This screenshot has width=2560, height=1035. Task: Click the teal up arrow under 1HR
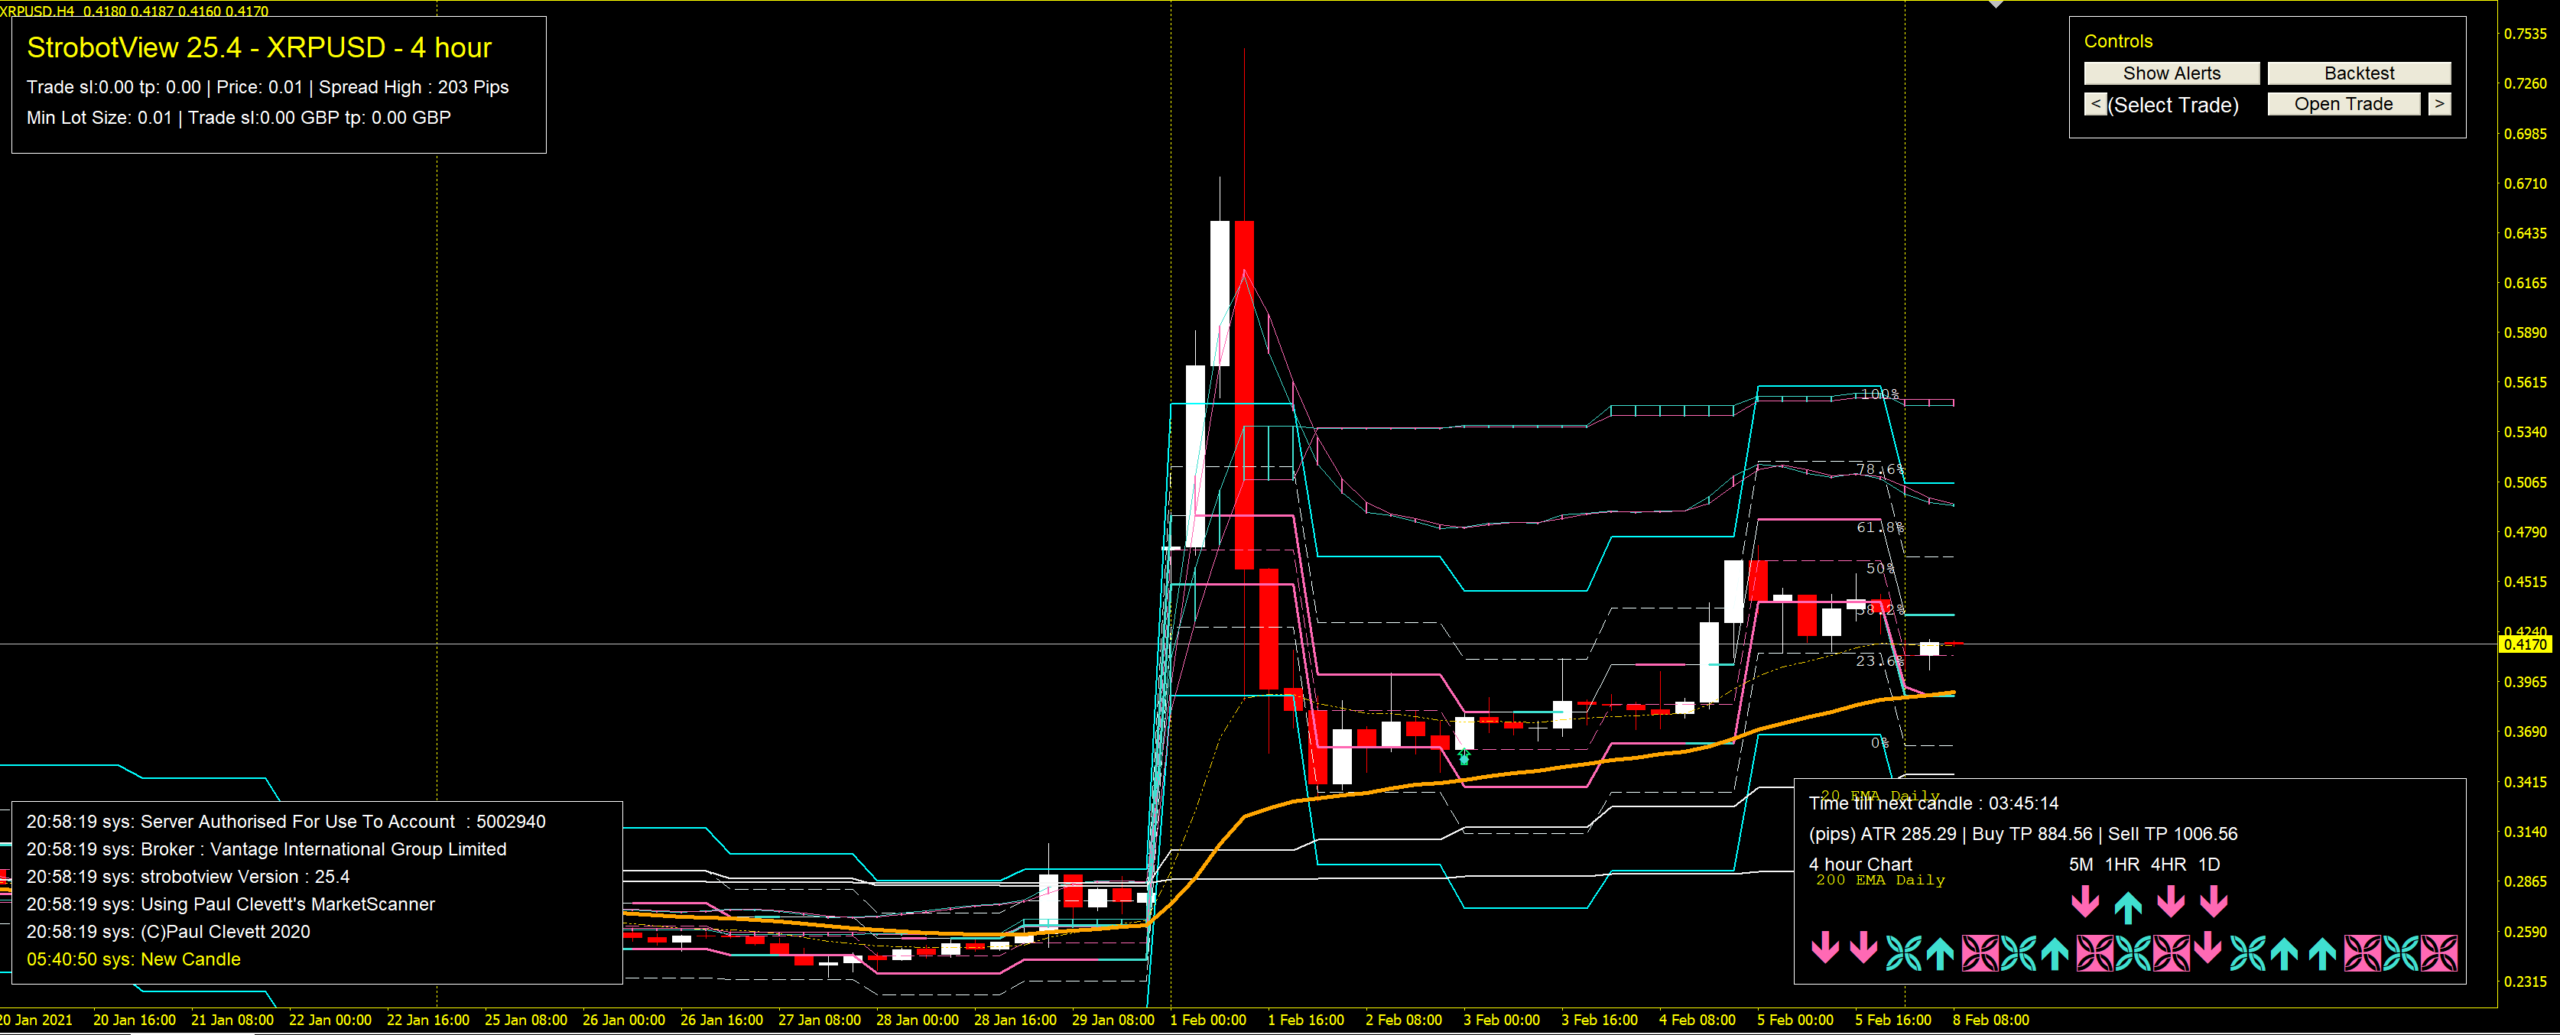[x=2128, y=907]
